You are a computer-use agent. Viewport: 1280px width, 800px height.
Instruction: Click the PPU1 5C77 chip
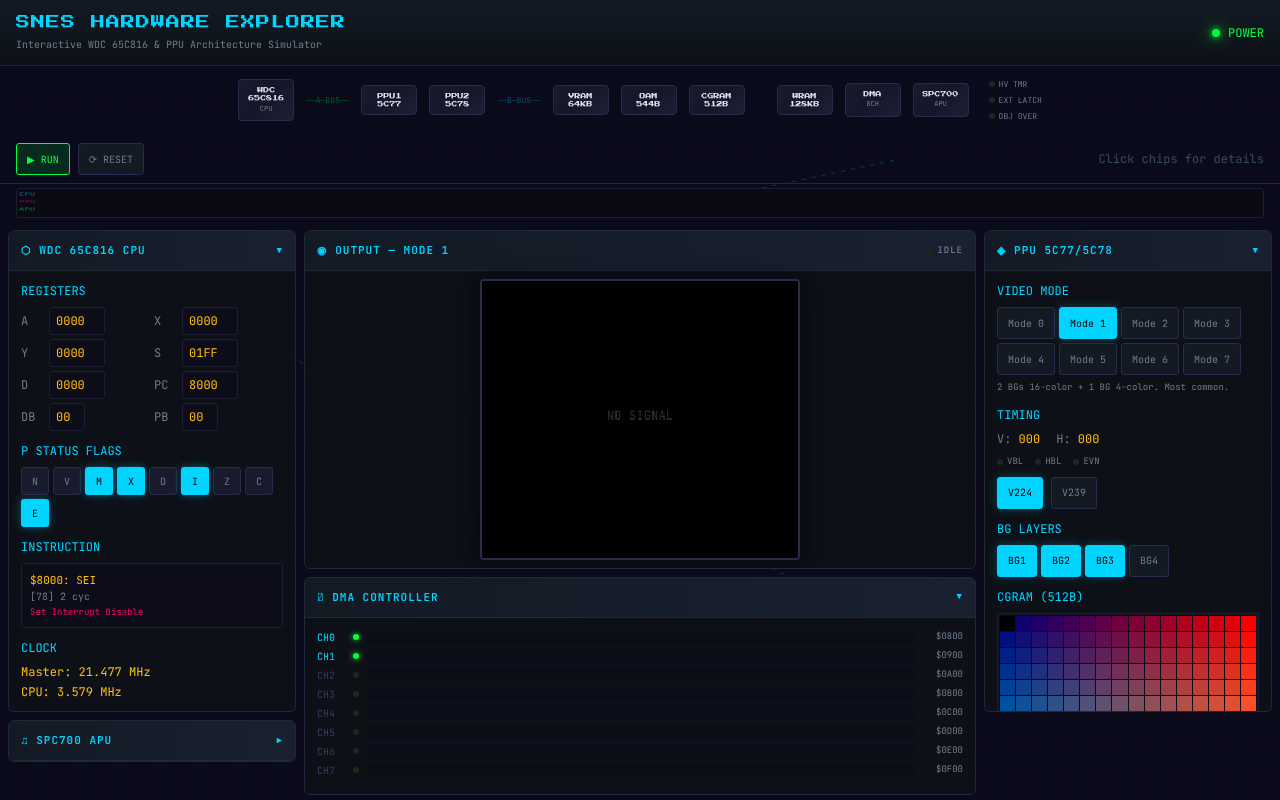(388, 99)
